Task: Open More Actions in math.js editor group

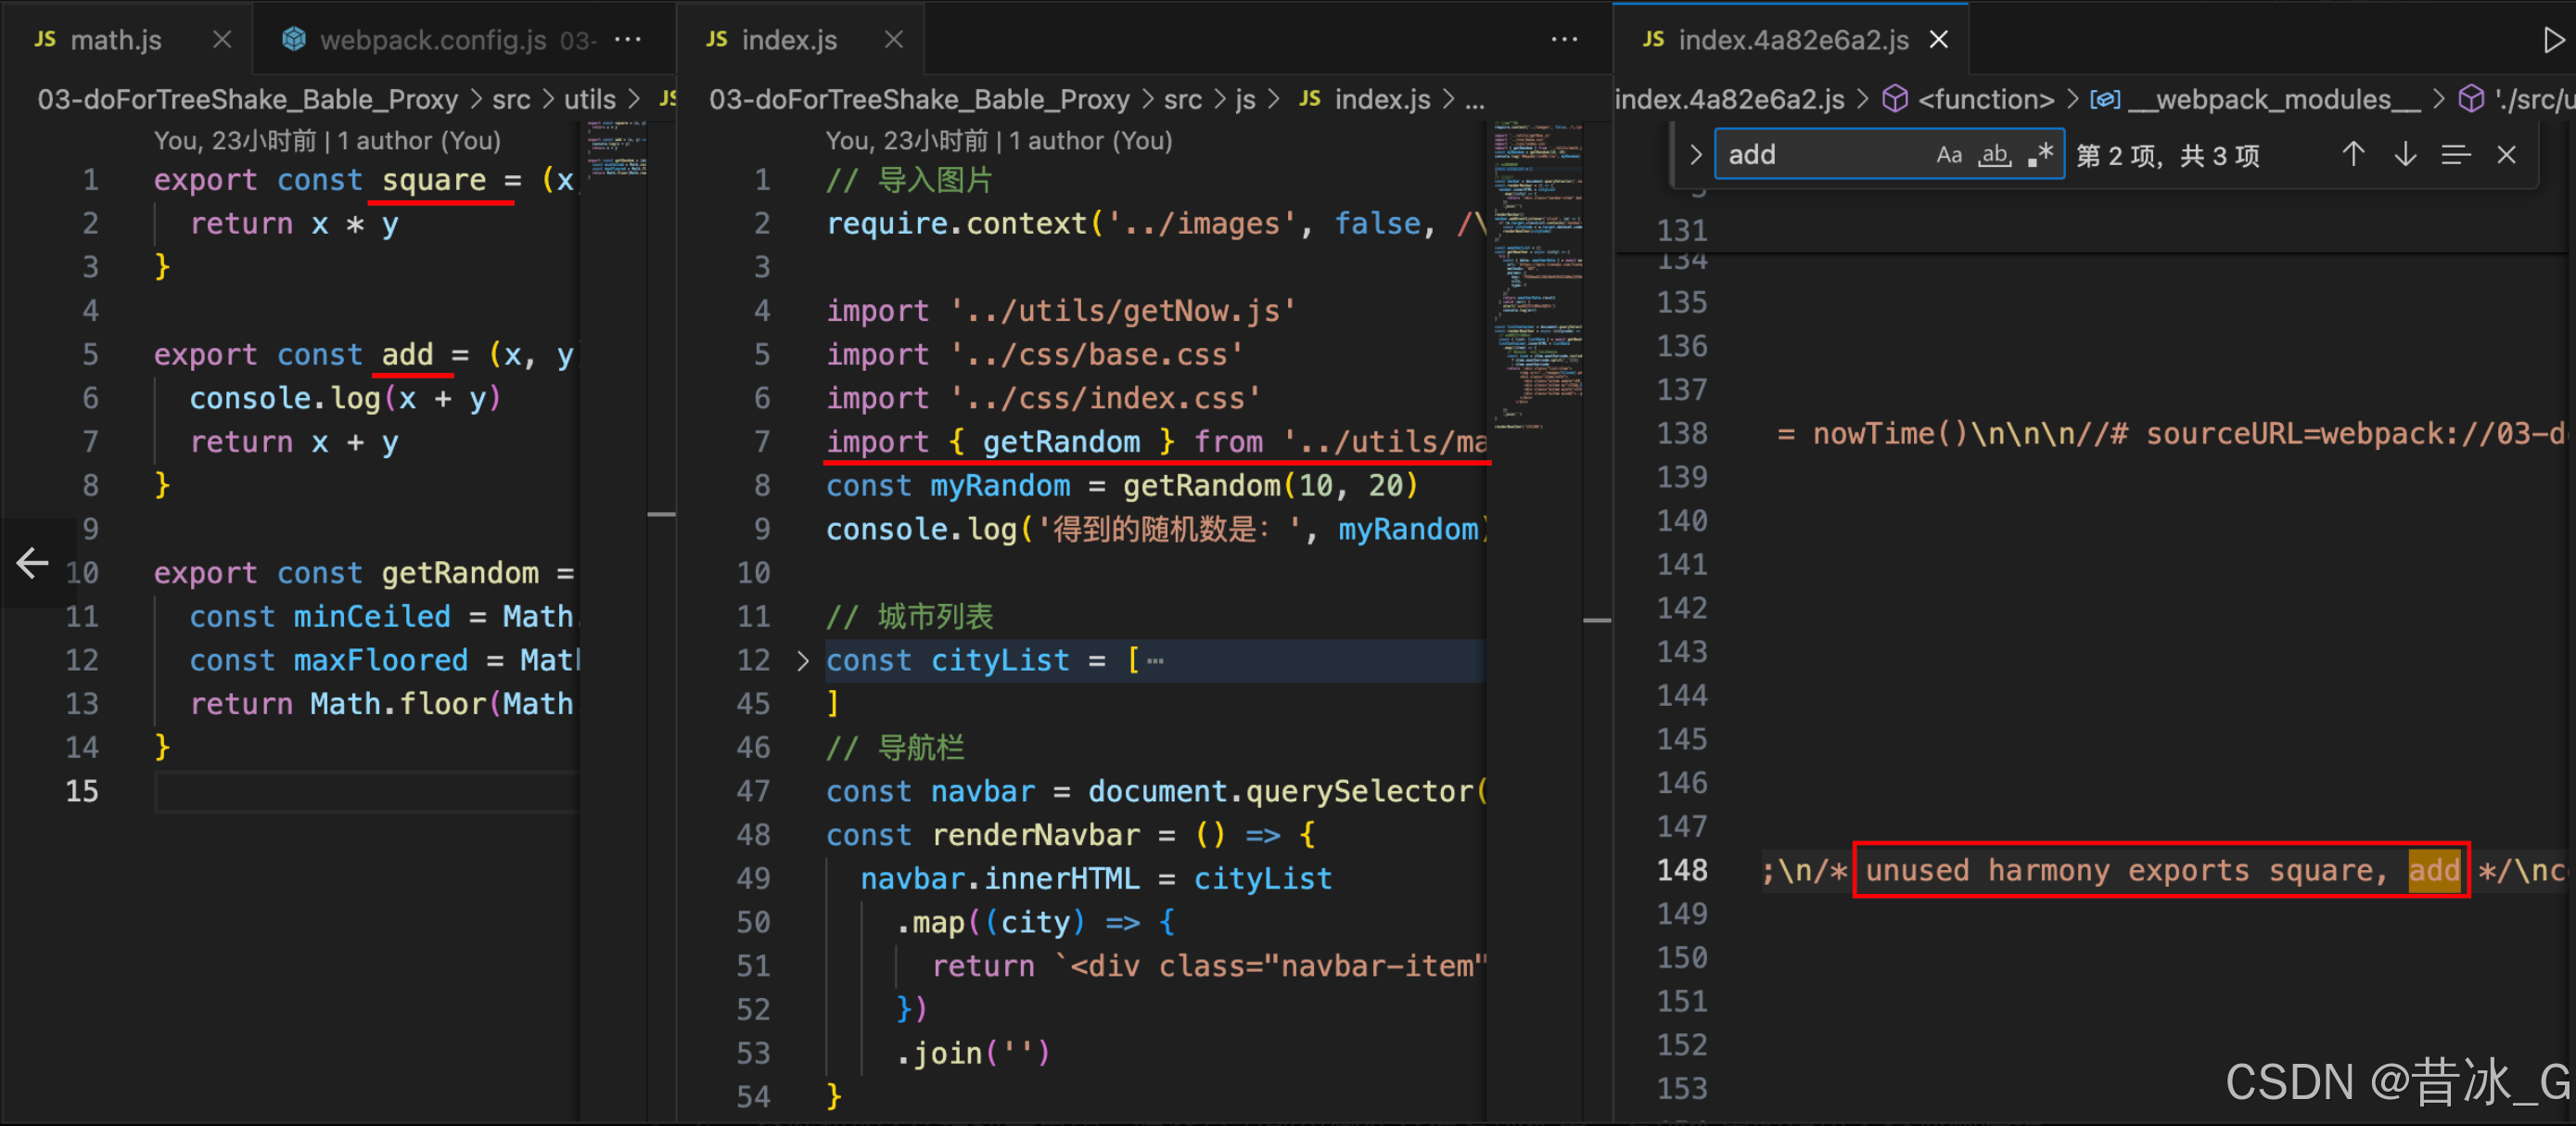Action: 628,40
